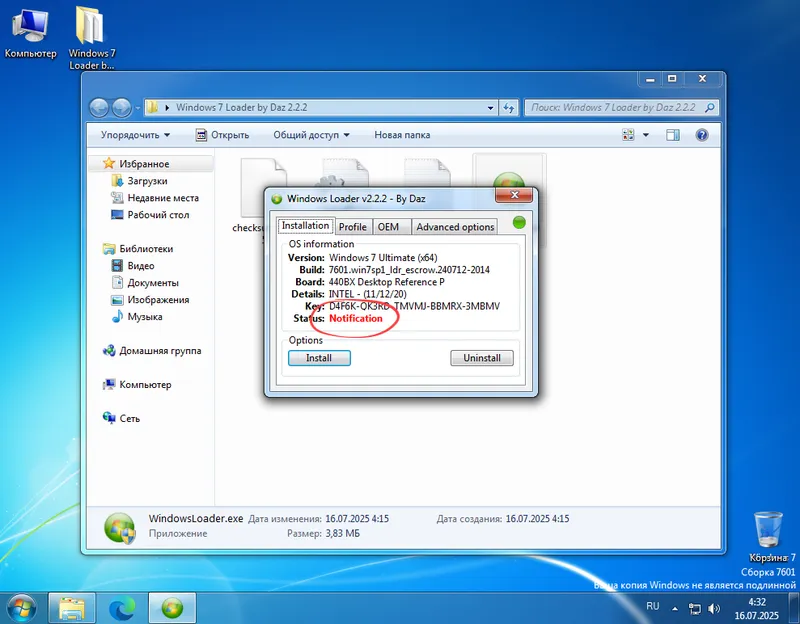Click the Windows Start orb

21,607
